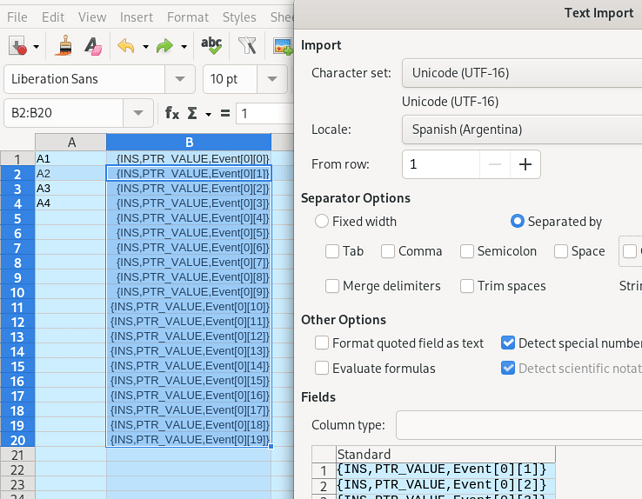Click cell {INS,PTR_VALUE,Event[0][0]}
The width and height of the screenshot is (642, 499).
tap(189, 158)
